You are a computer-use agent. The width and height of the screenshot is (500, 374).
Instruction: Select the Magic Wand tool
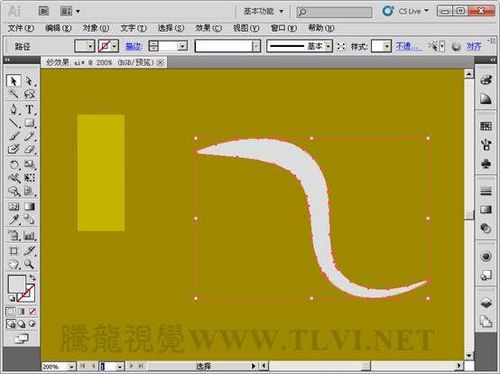pos(14,94)
